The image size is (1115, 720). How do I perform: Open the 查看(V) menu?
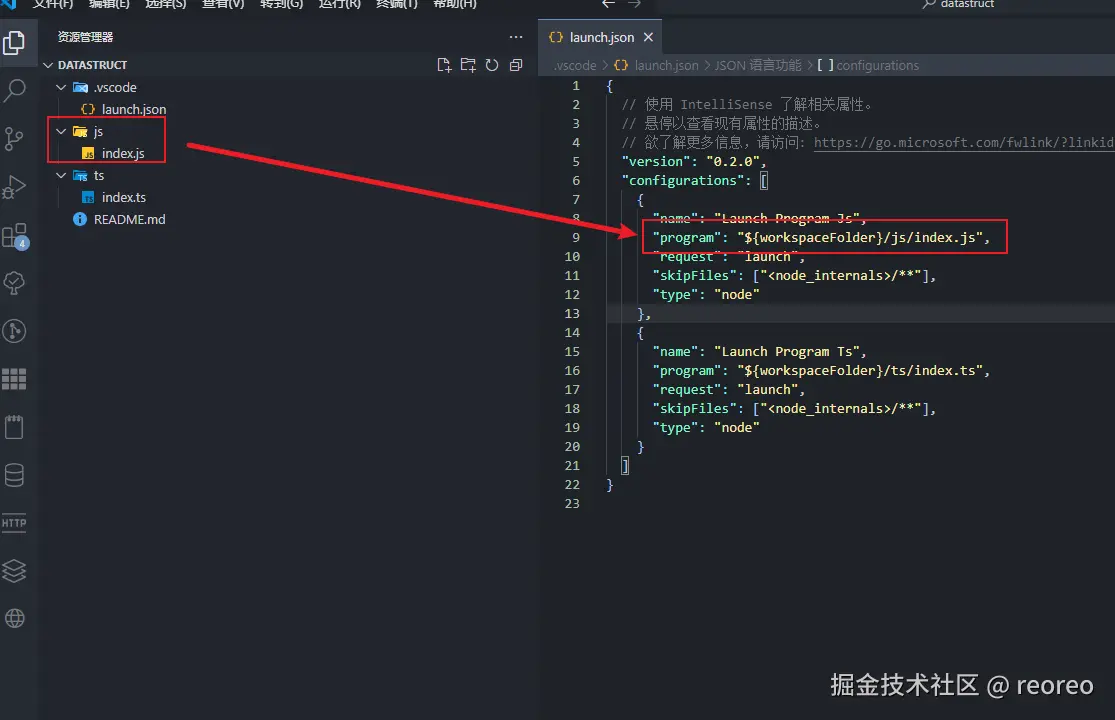pyautogui.click(x=223, y=4)
